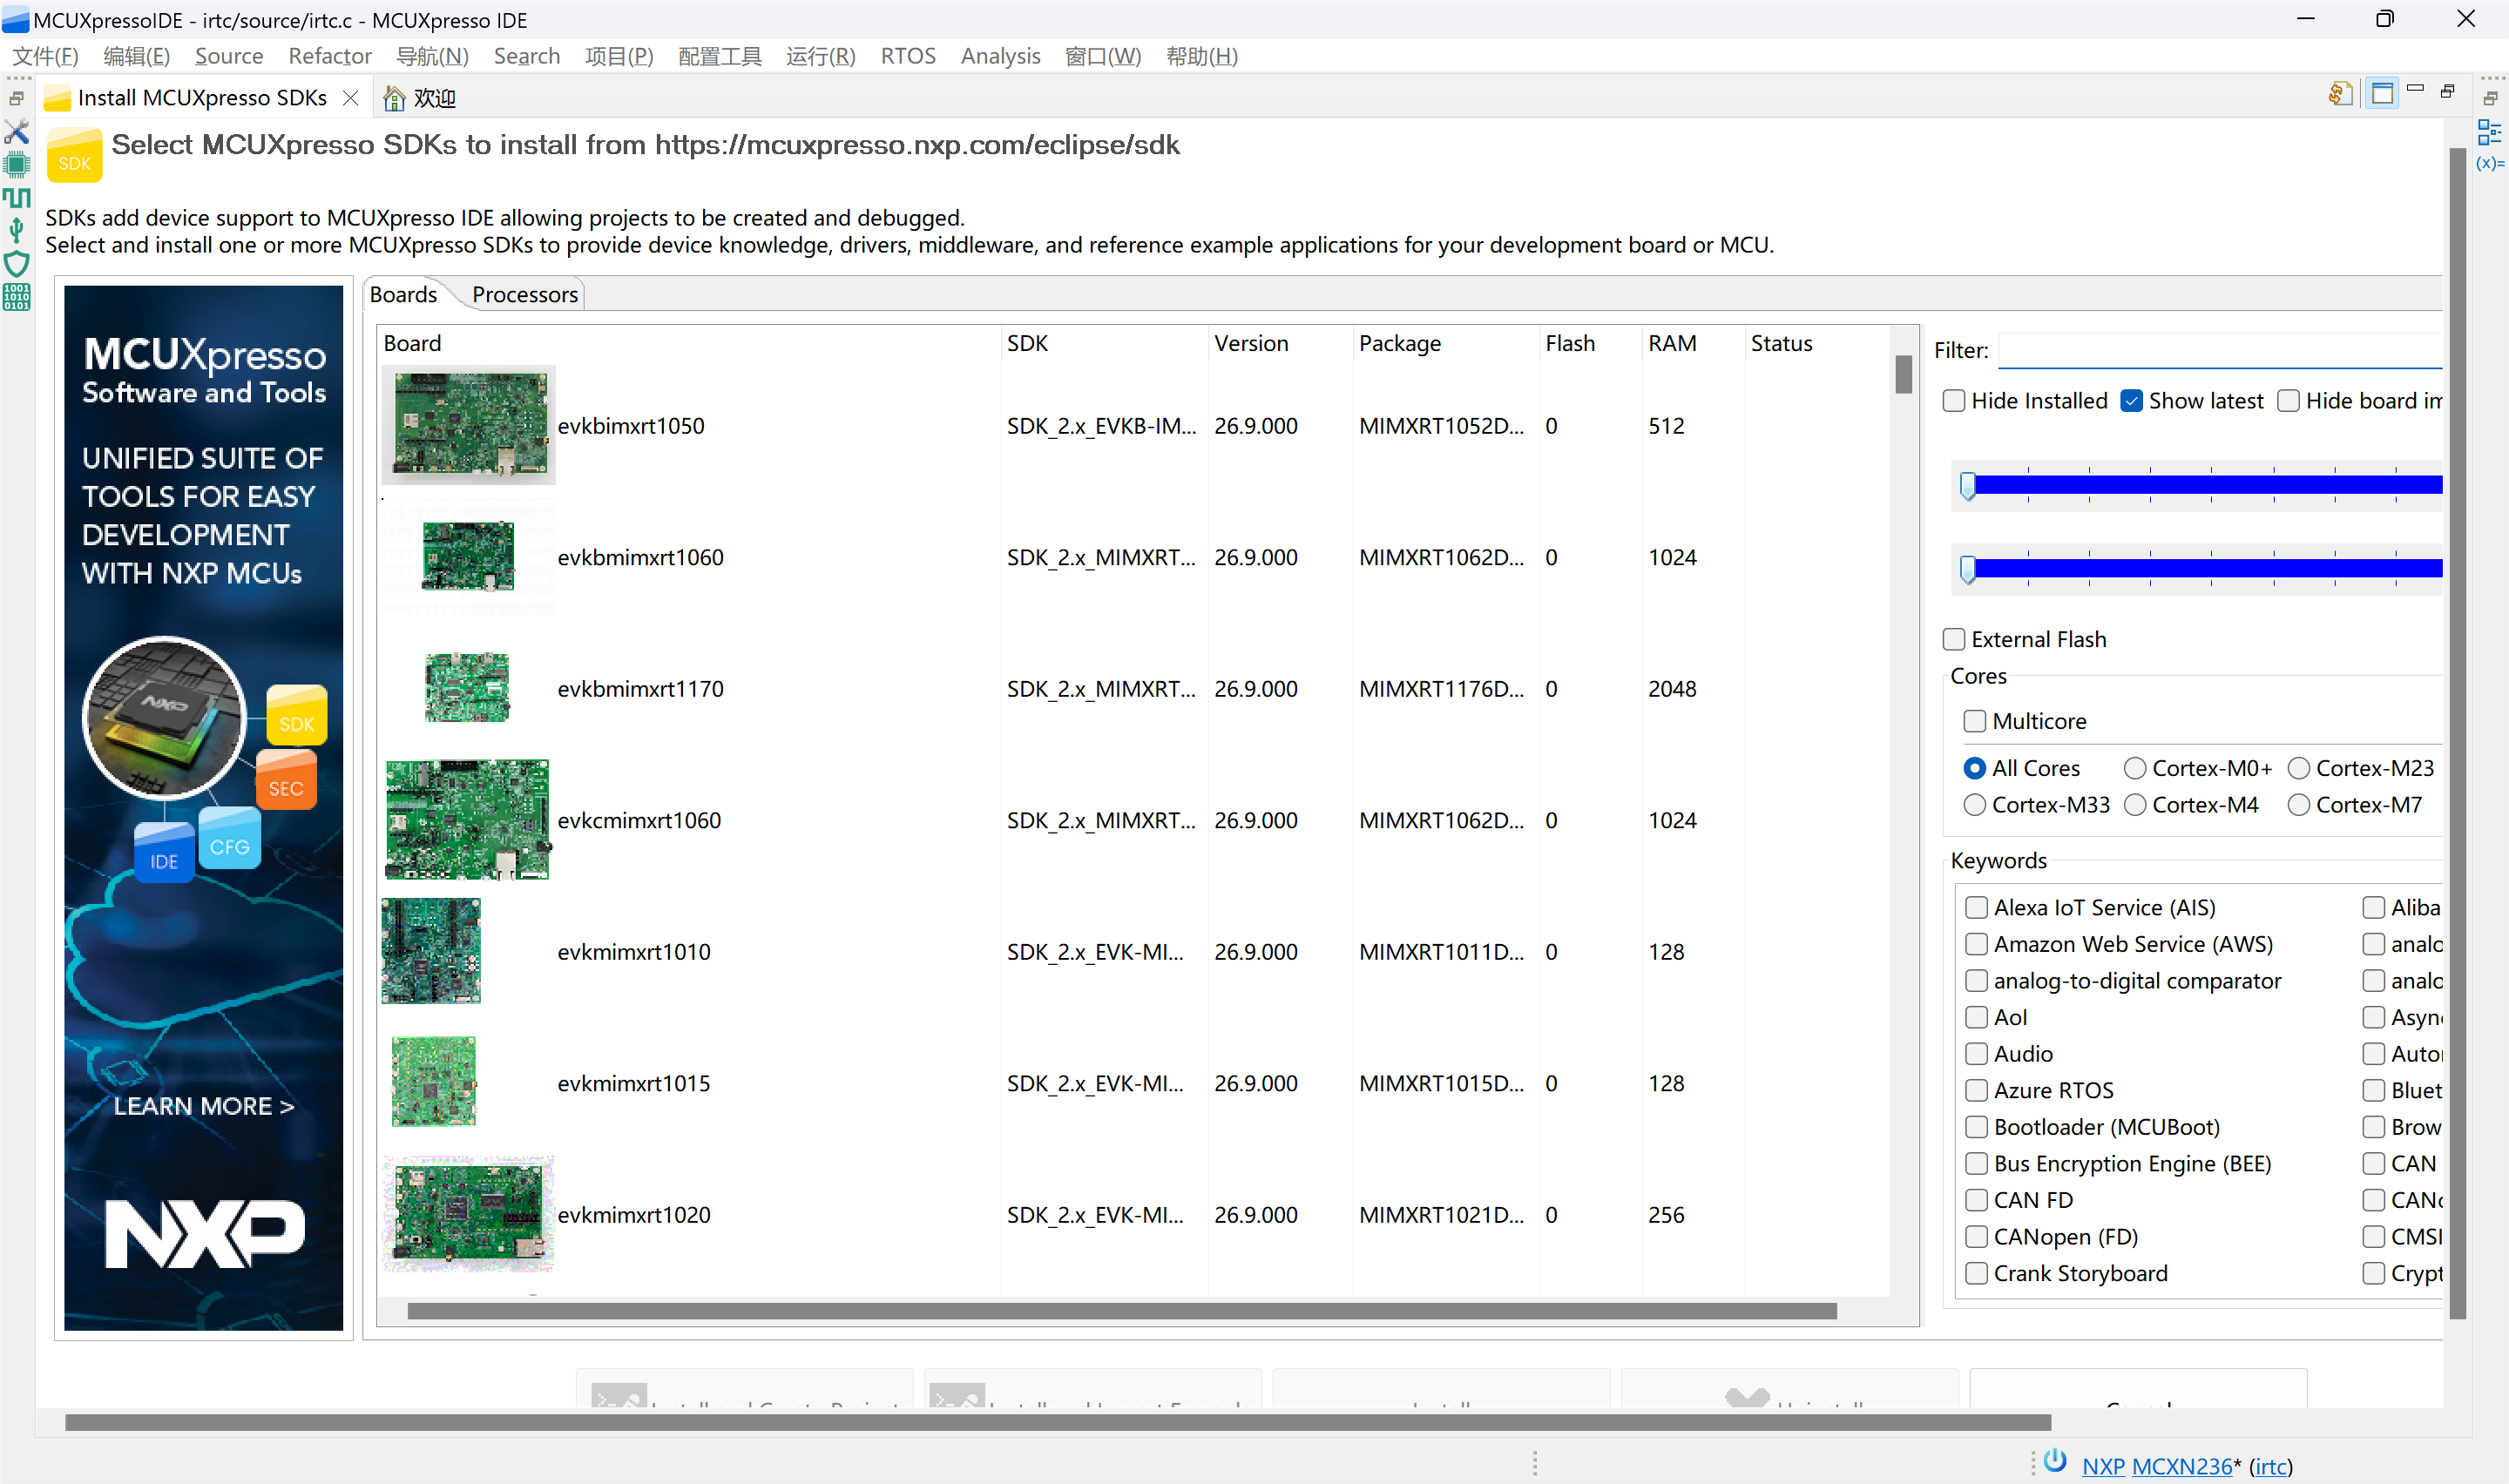Open the TEE shield icon in left sidebar

17,264
